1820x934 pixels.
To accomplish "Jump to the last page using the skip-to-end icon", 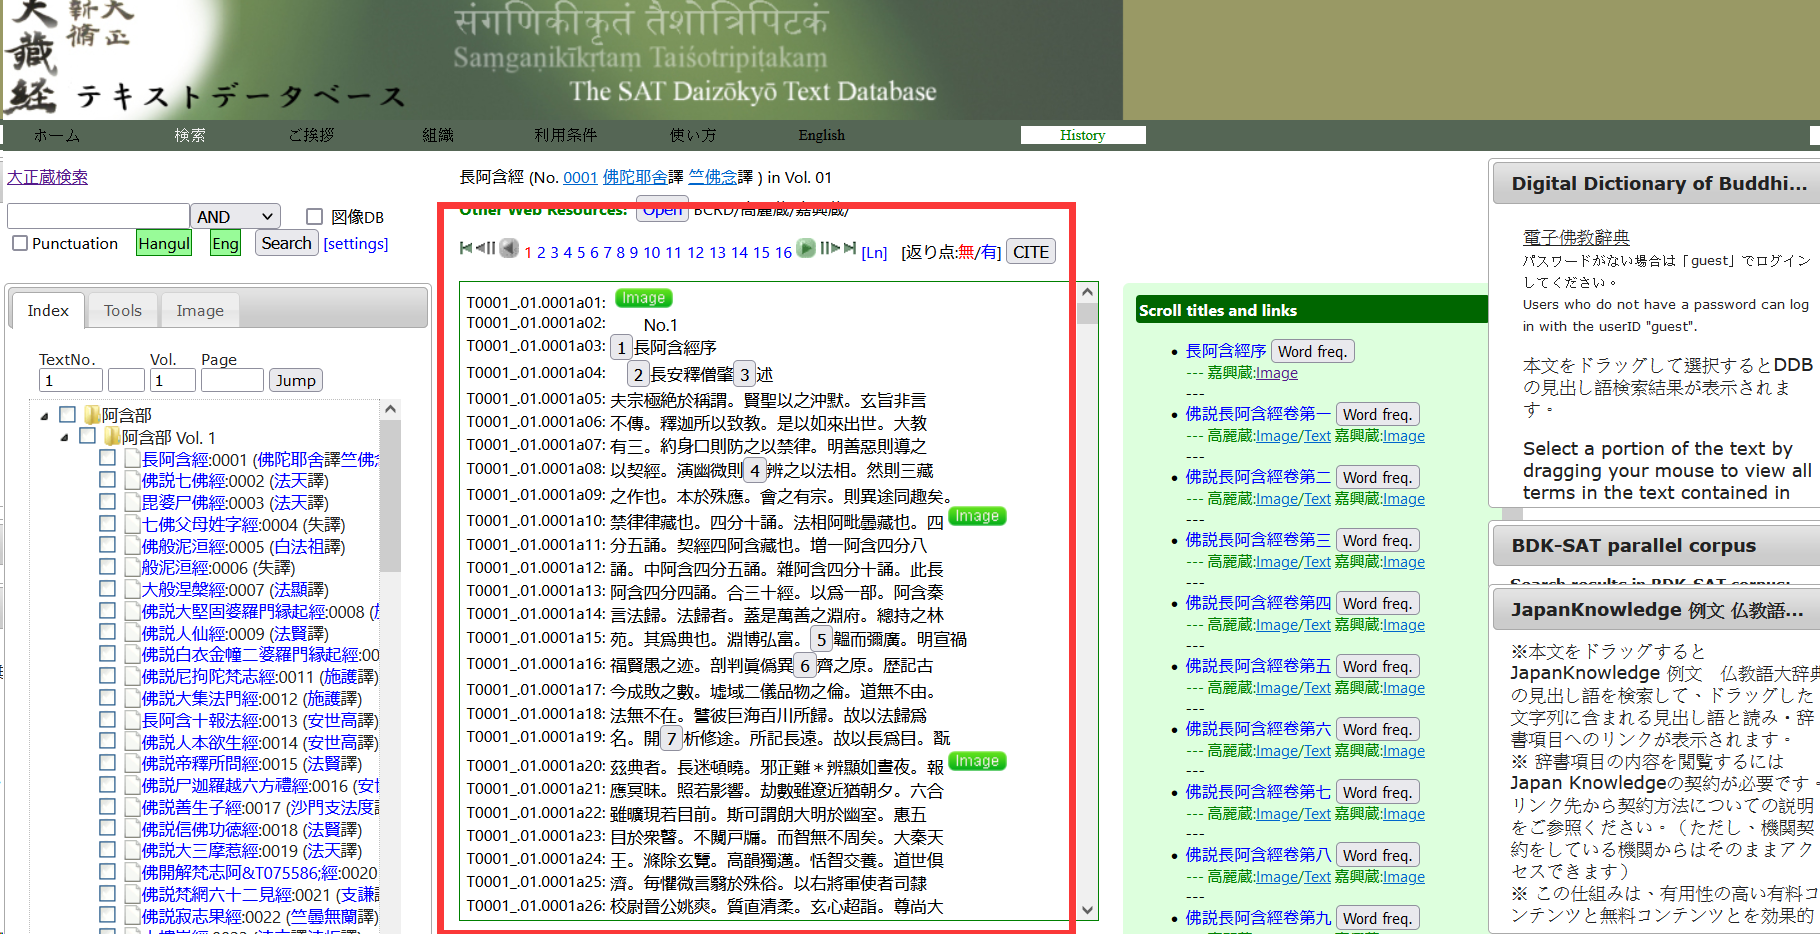I will click(x=850, y=248).
